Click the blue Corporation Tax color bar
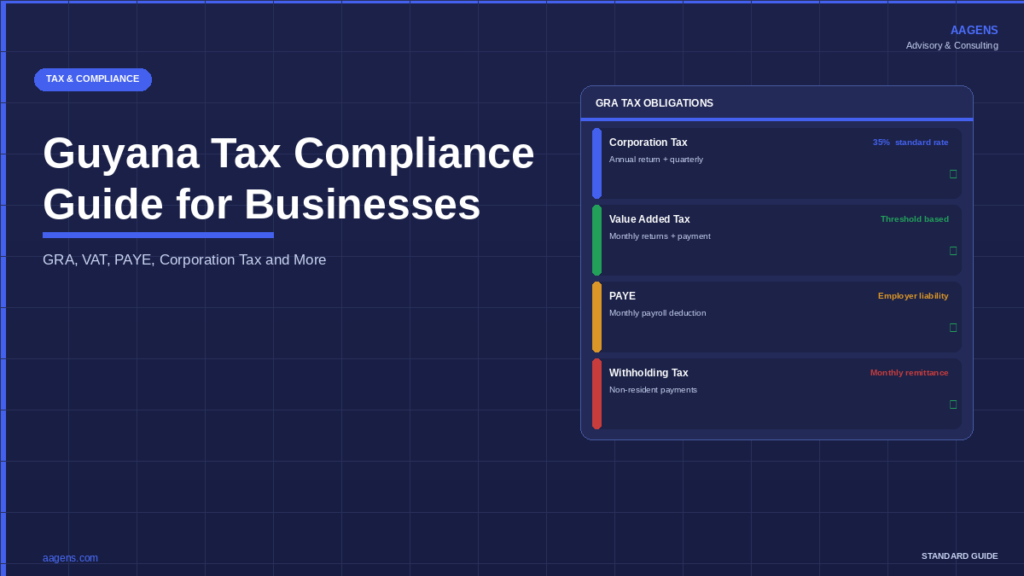This screenshot has width=1024, height=576. pyautogui.click(x=597, y=163)
